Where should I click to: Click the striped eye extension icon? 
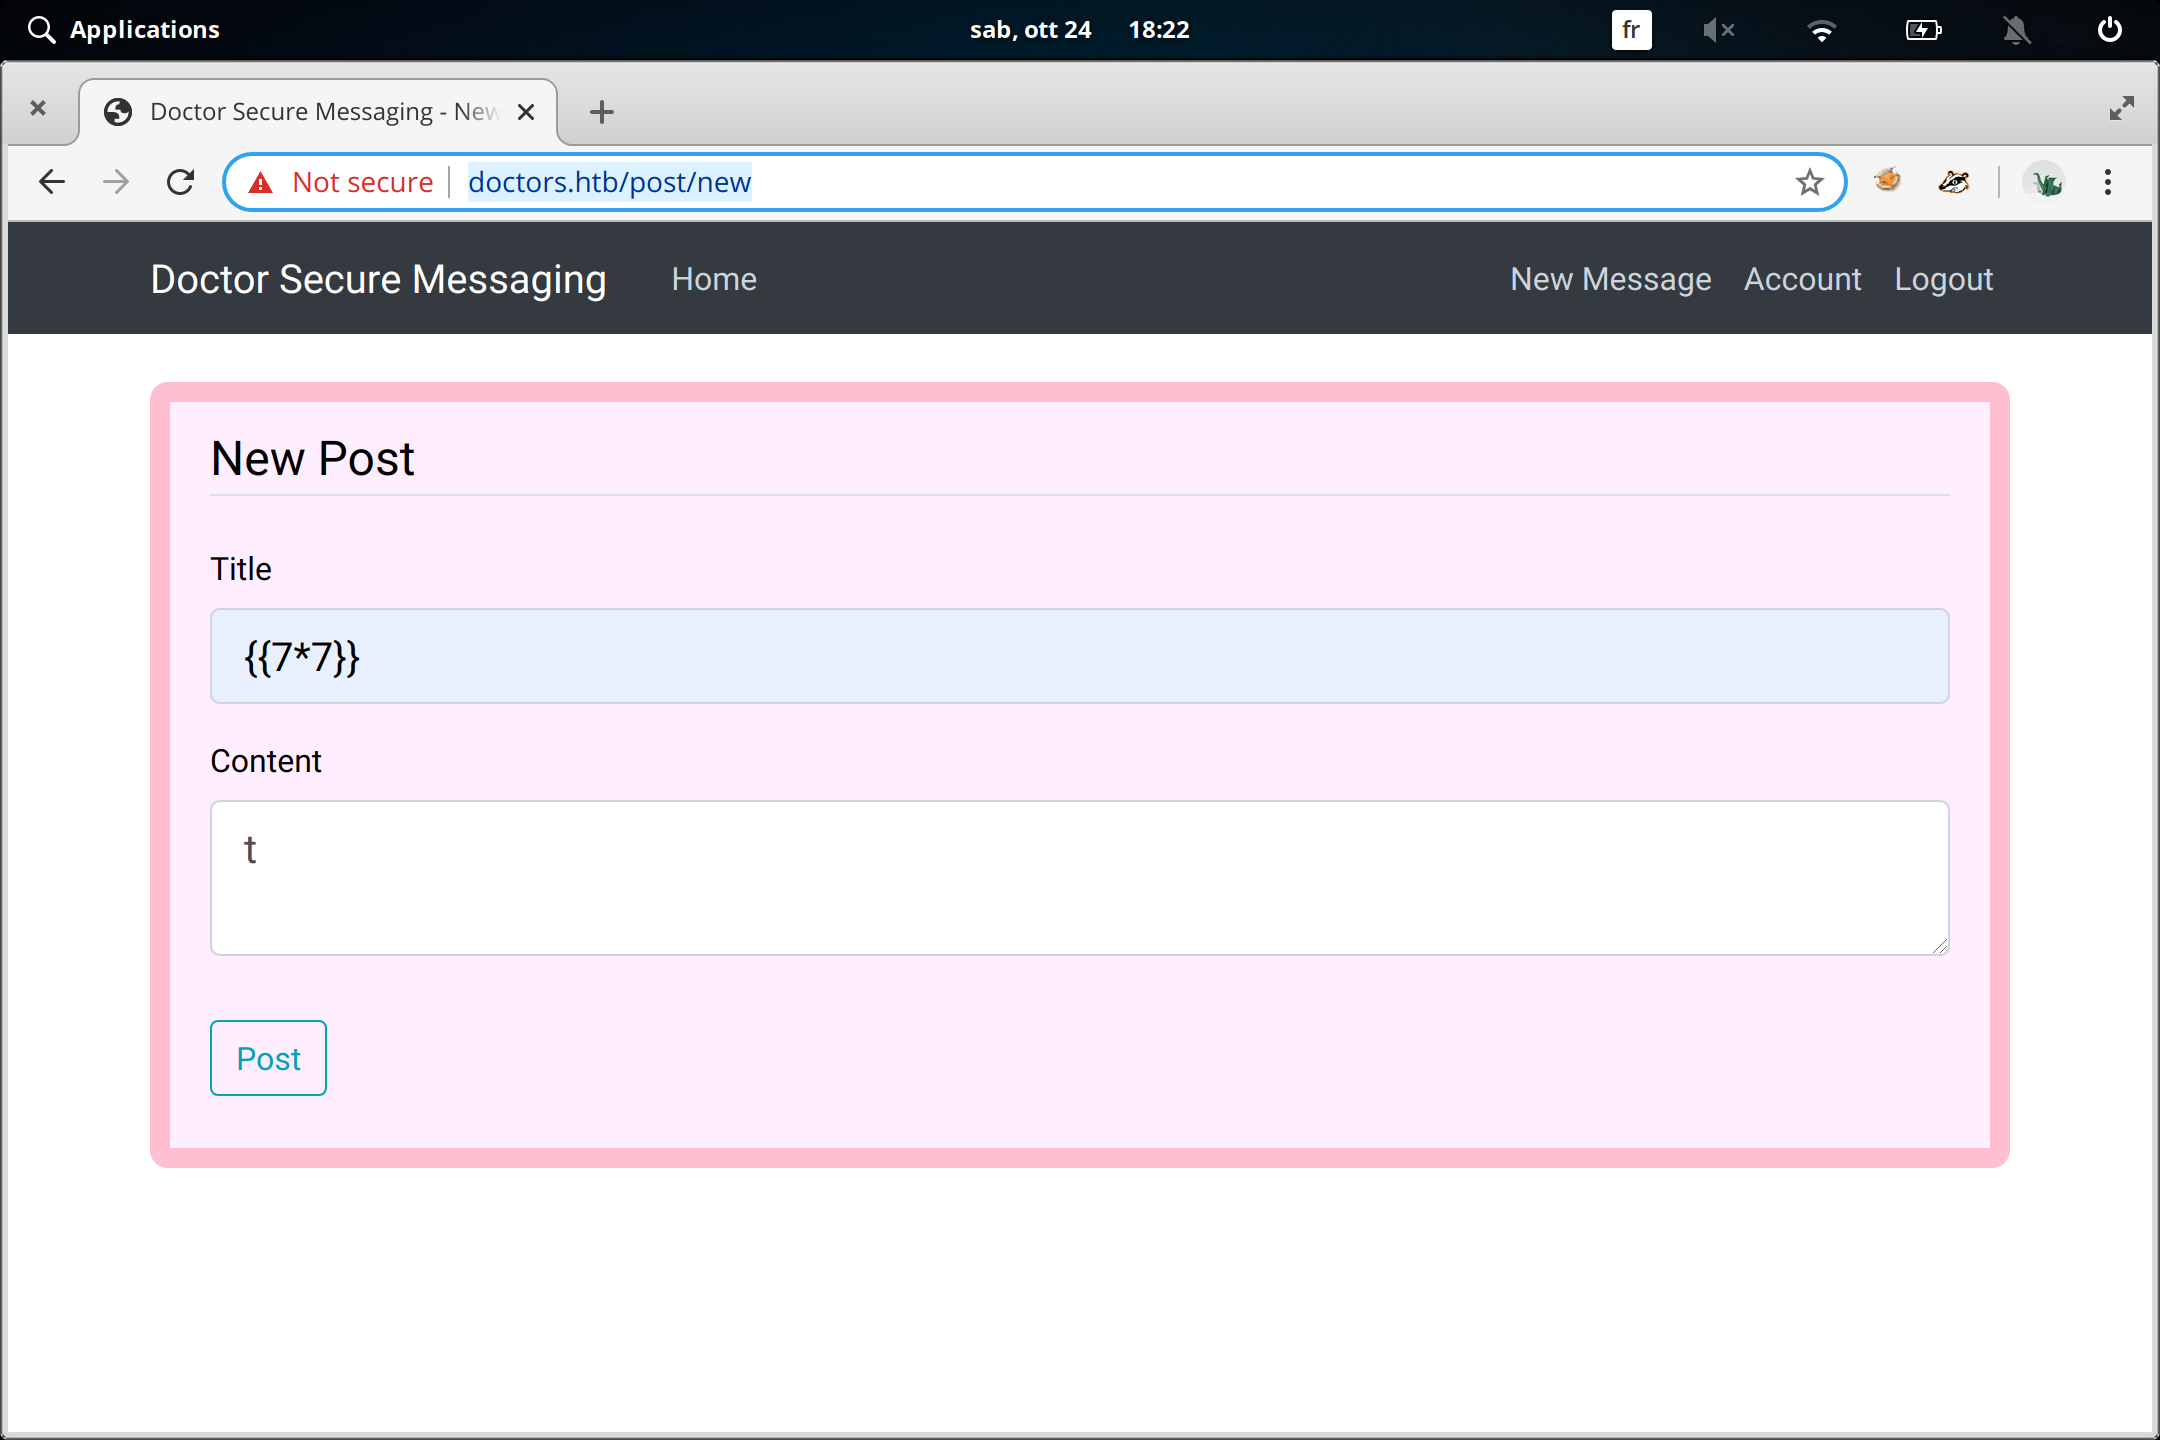[1953, 182]
